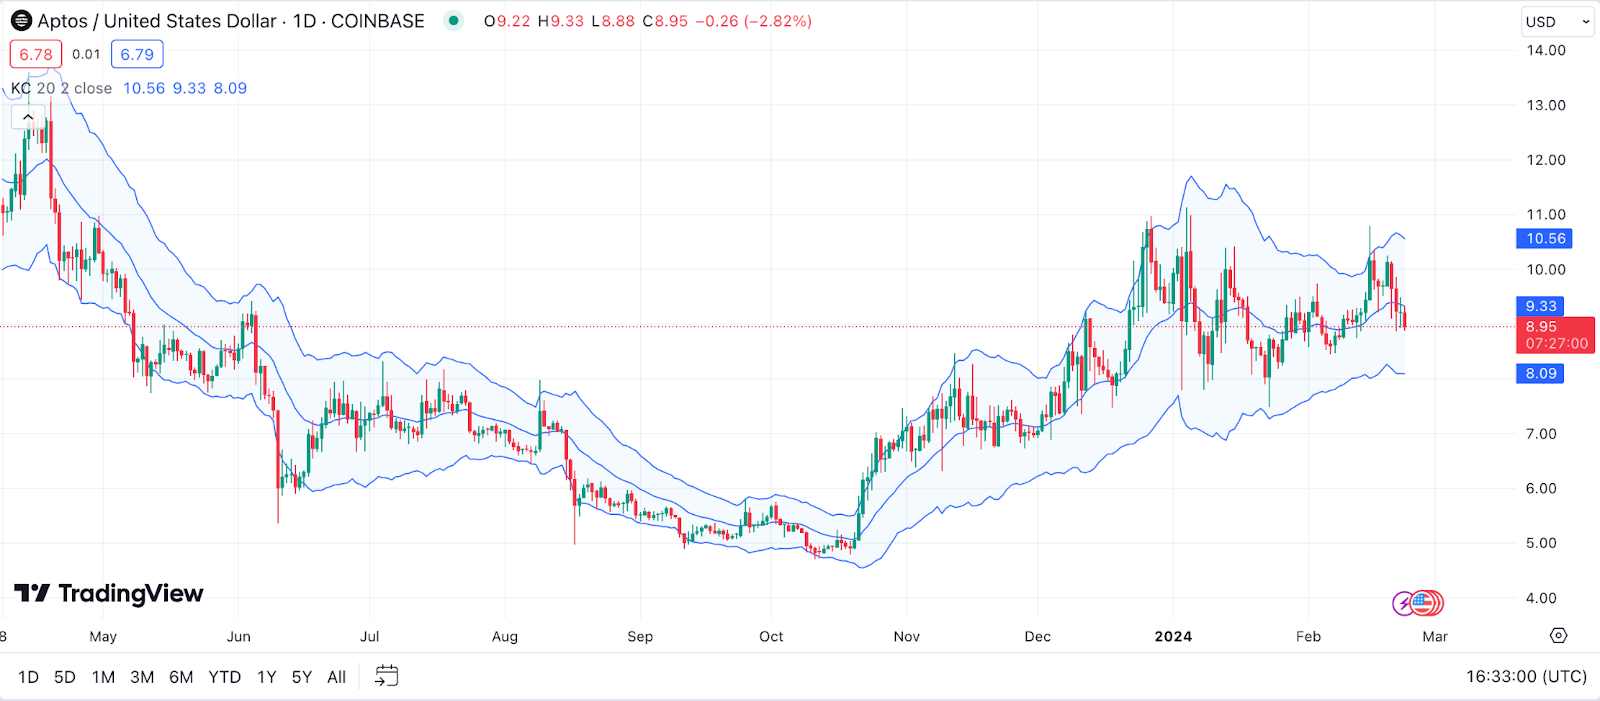Select the All time range

(x=337, y=677)
